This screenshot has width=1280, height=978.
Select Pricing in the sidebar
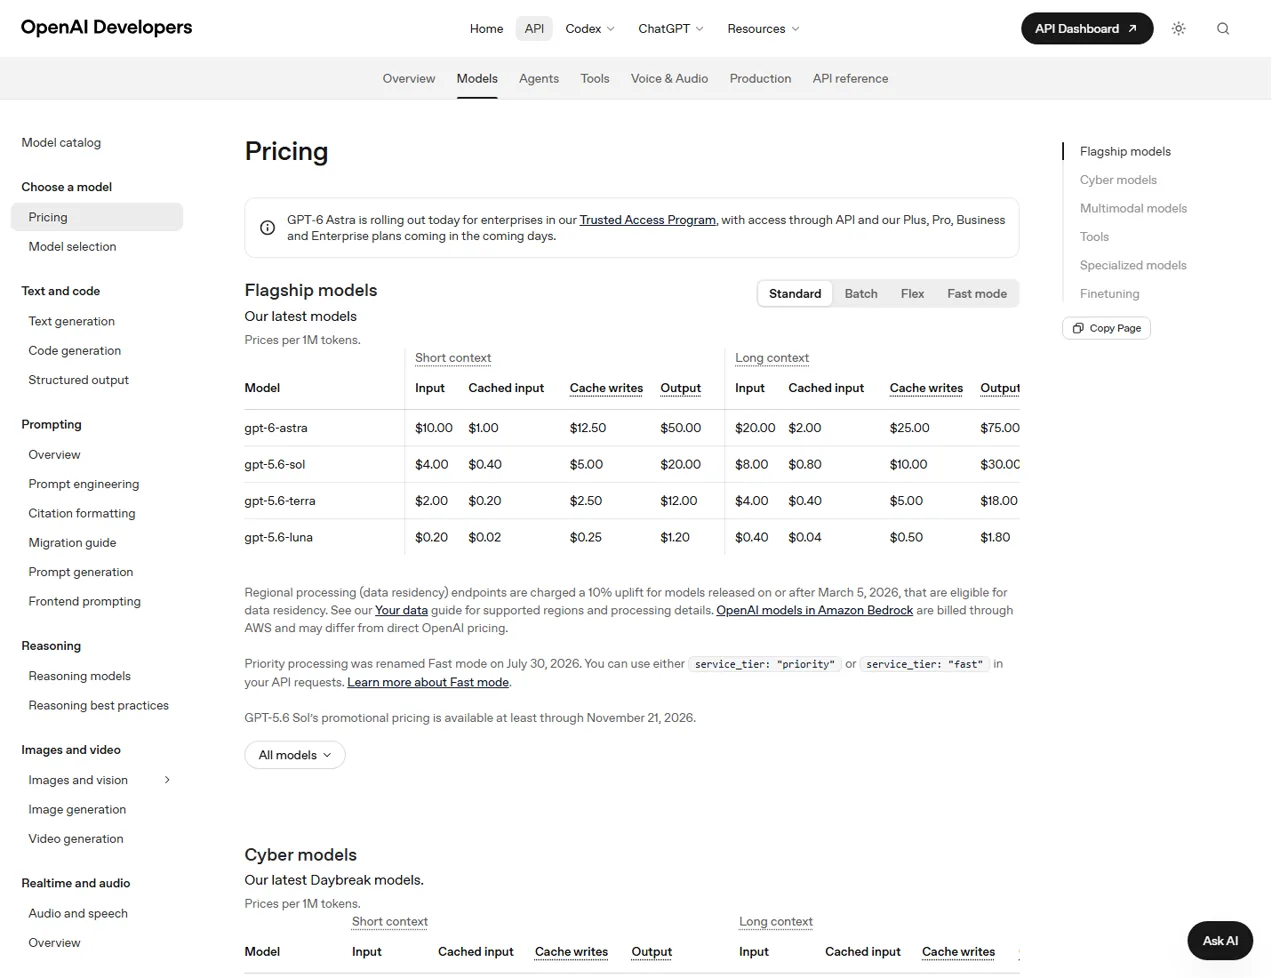coord(97,217)
